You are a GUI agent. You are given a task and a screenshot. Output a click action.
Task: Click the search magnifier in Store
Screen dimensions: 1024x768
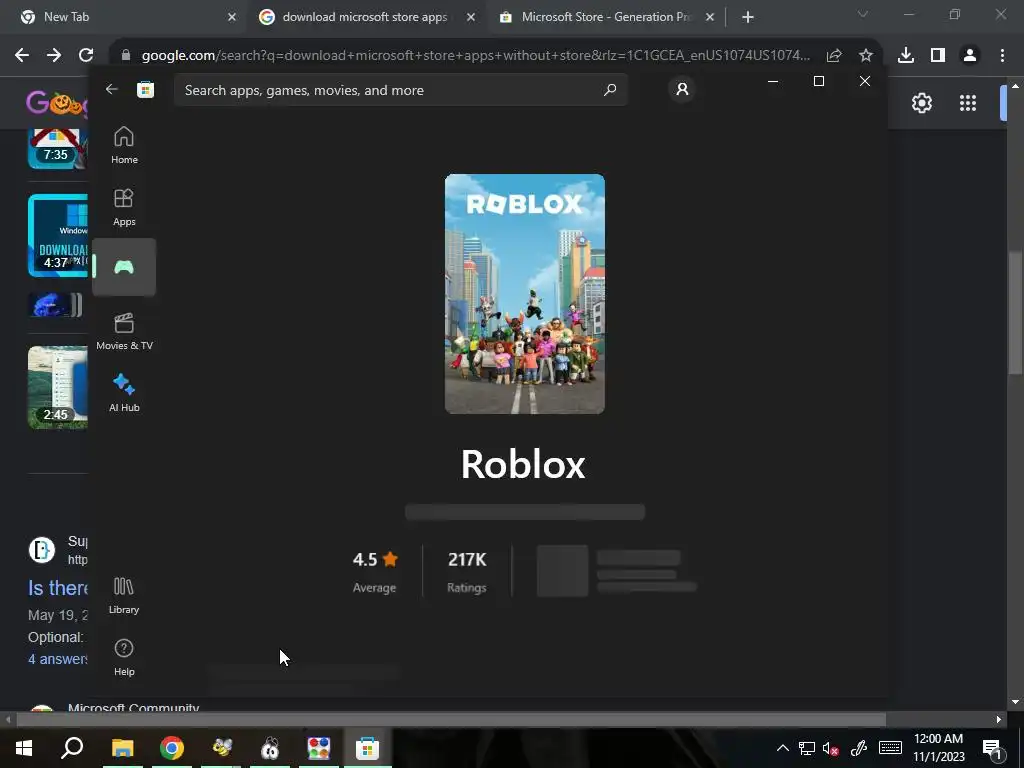[609, 89]
